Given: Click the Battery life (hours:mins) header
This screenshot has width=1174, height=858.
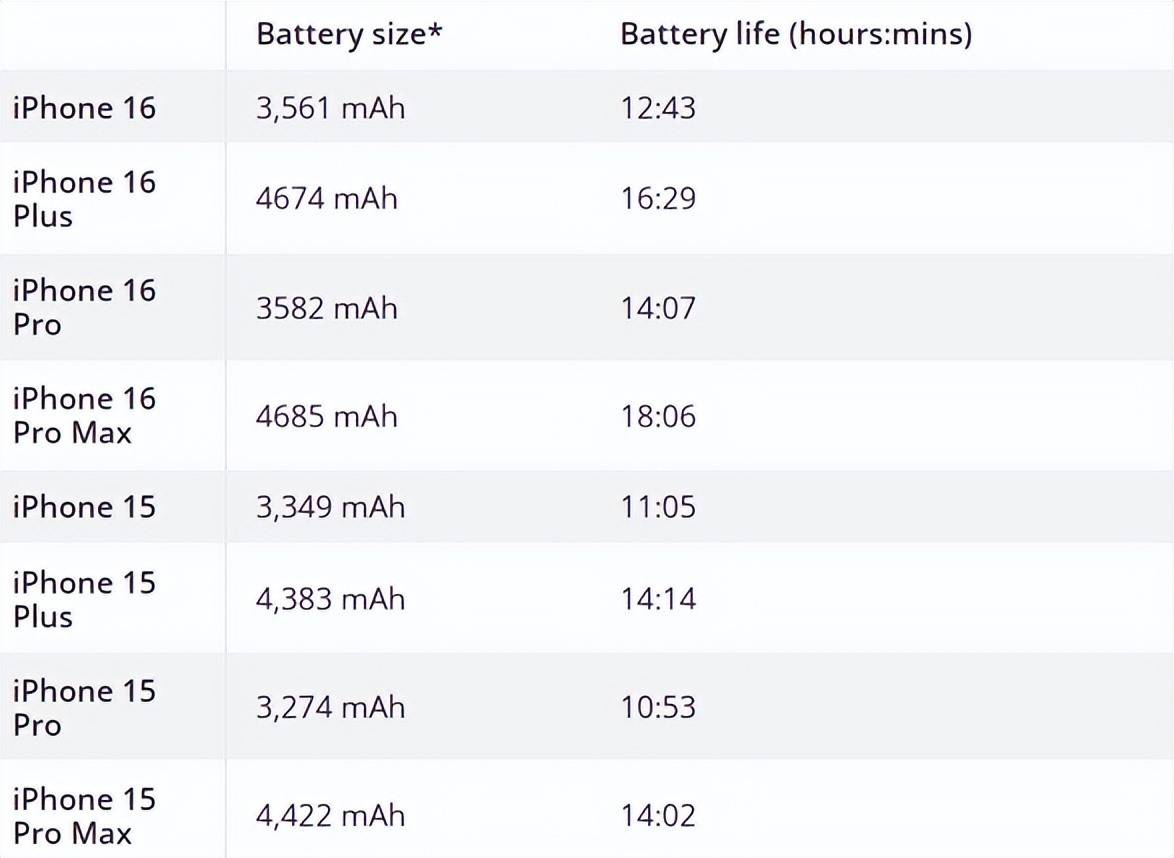Looking at the screenshot, I should coord(796,34).
